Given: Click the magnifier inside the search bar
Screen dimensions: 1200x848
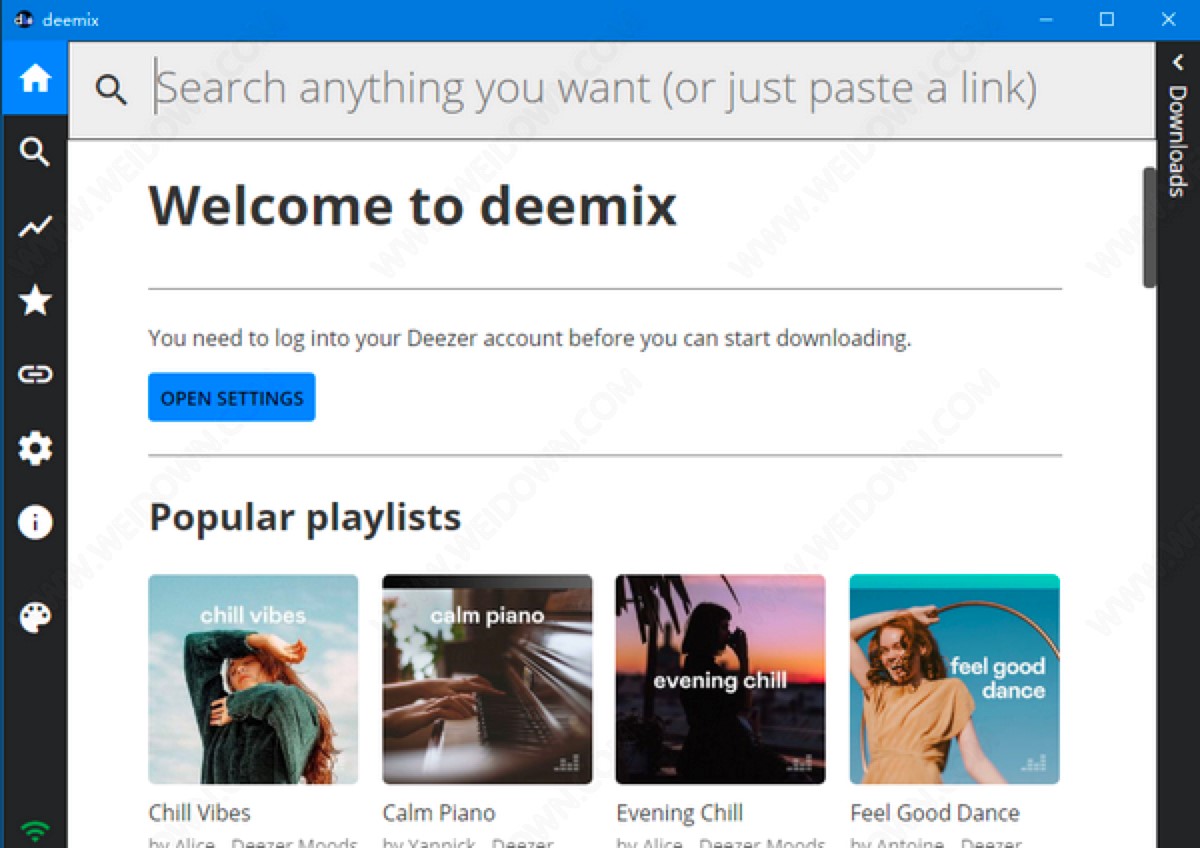Looking at the screenshot, I should coord(112,89).
